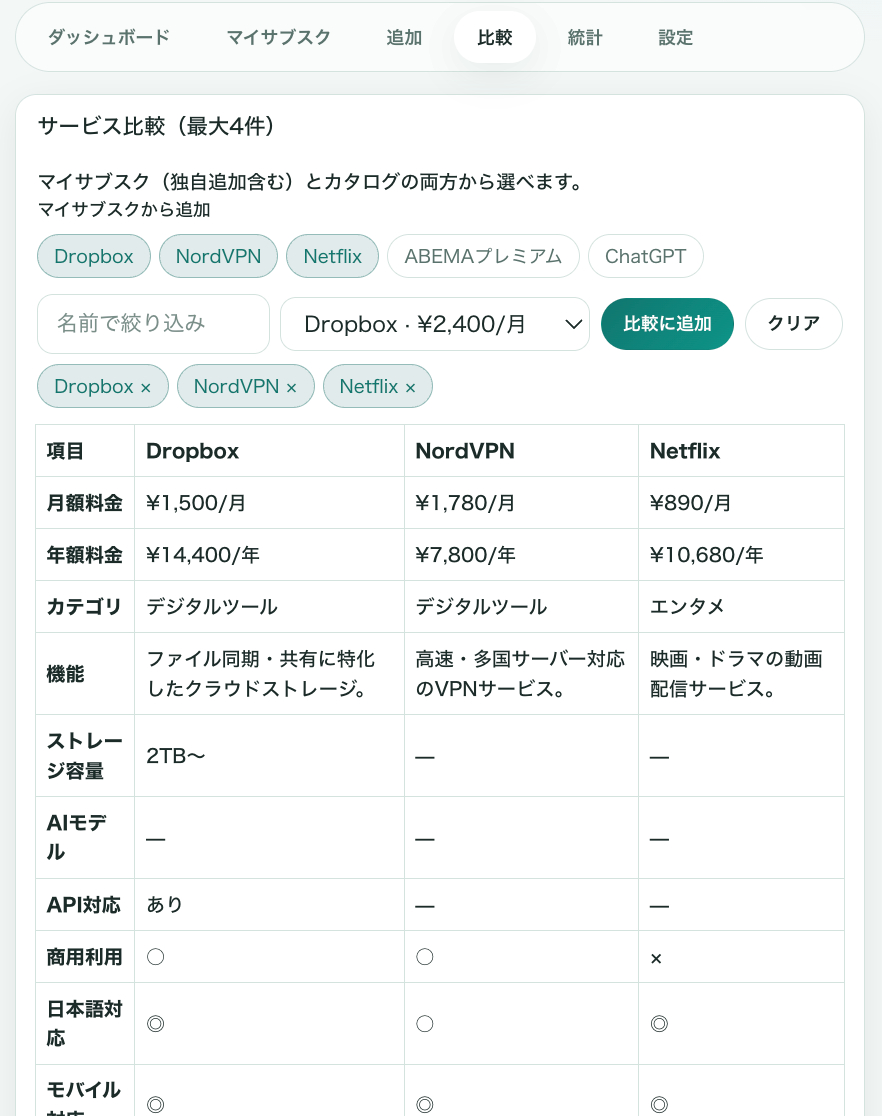Open the 設定 tab
This screenshot has height=1116, width=882.
[x=676, y=38]
